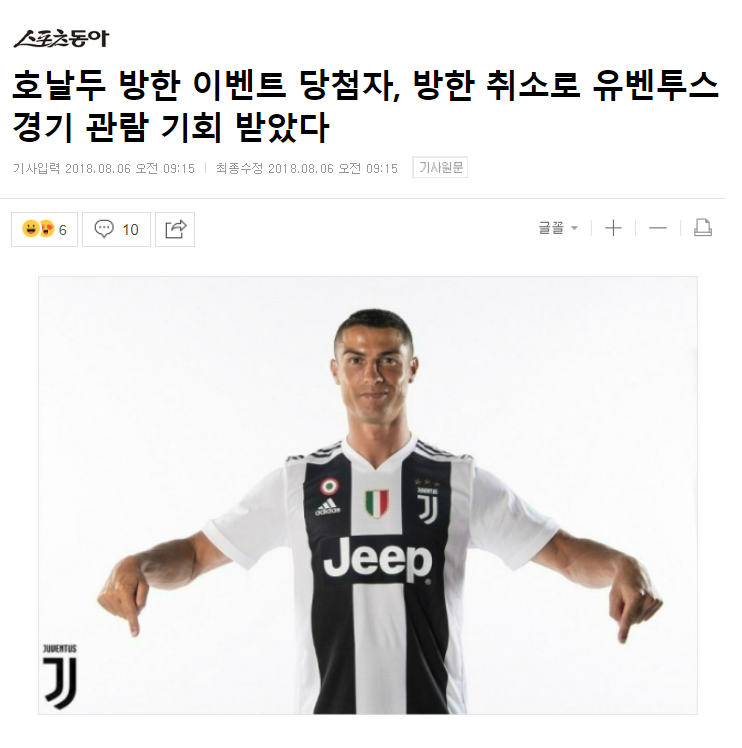Open the Juventus jersey article photo
Screen dimensions: 742x748
(368, 495)
